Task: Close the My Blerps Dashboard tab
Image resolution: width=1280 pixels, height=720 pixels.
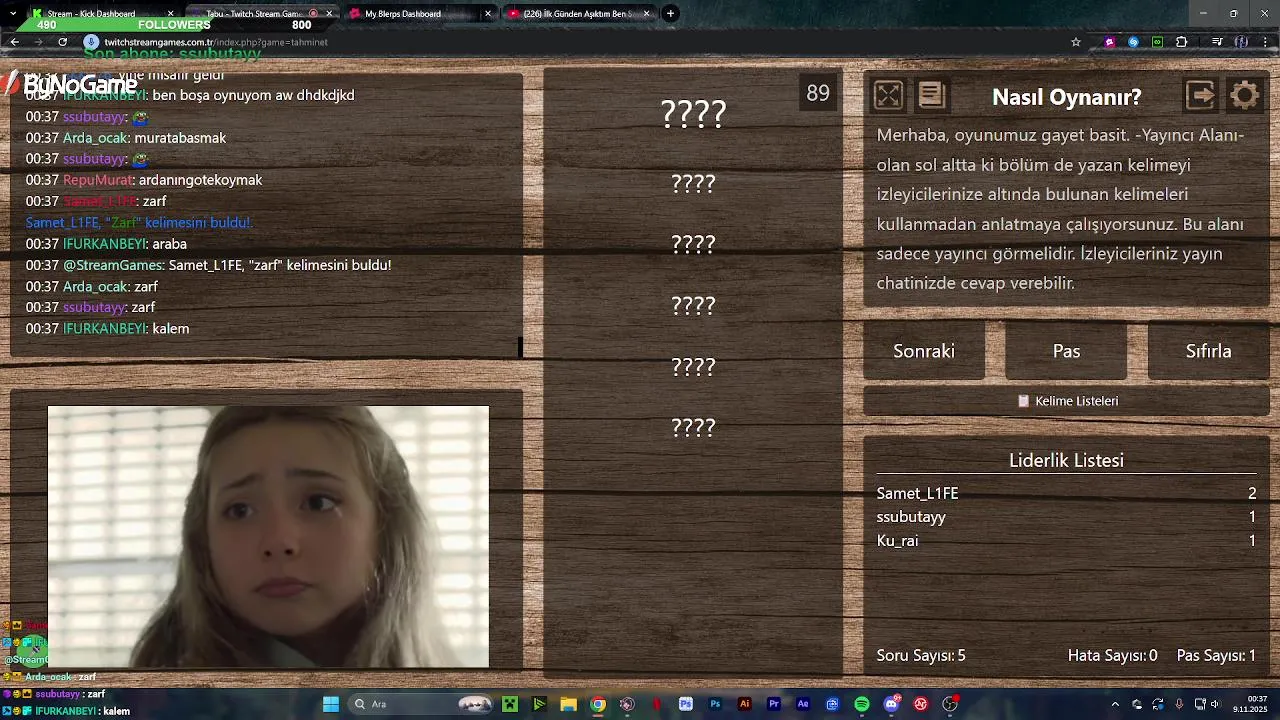Action: pos(488,13)
